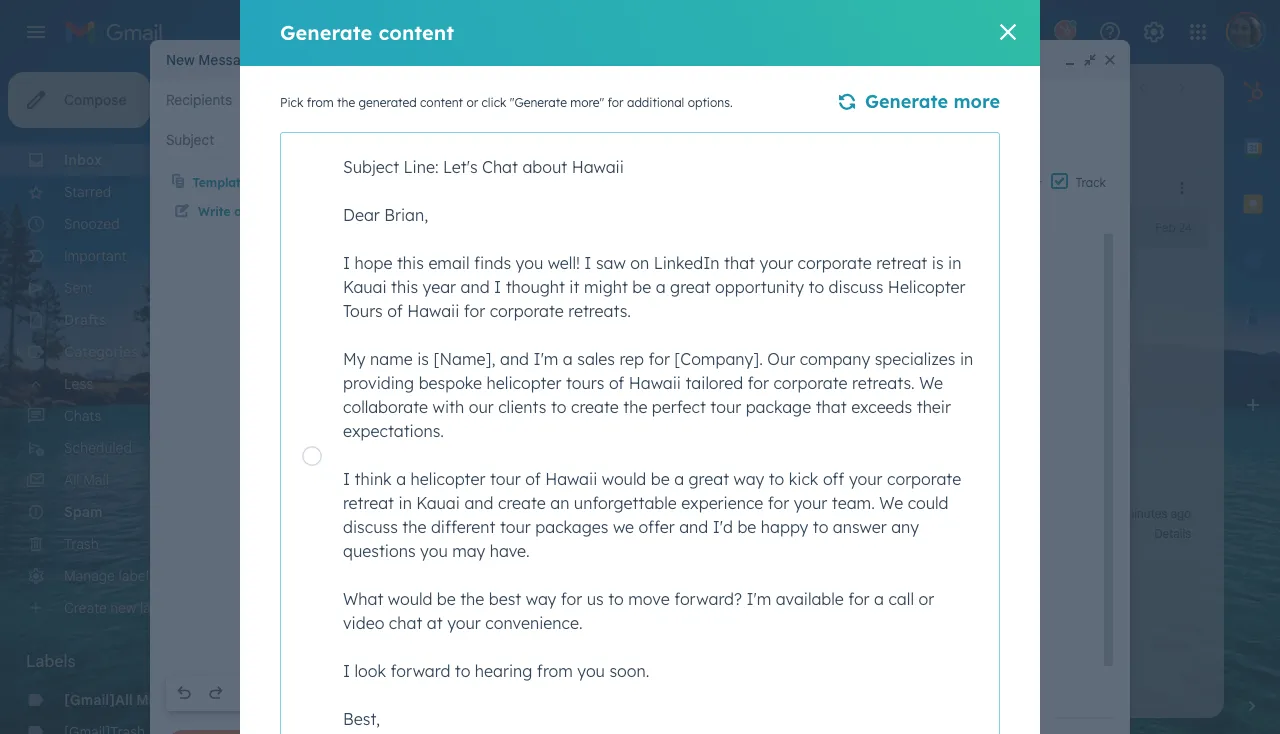Open the more options three-dot menu

[x=1182, y=188]
